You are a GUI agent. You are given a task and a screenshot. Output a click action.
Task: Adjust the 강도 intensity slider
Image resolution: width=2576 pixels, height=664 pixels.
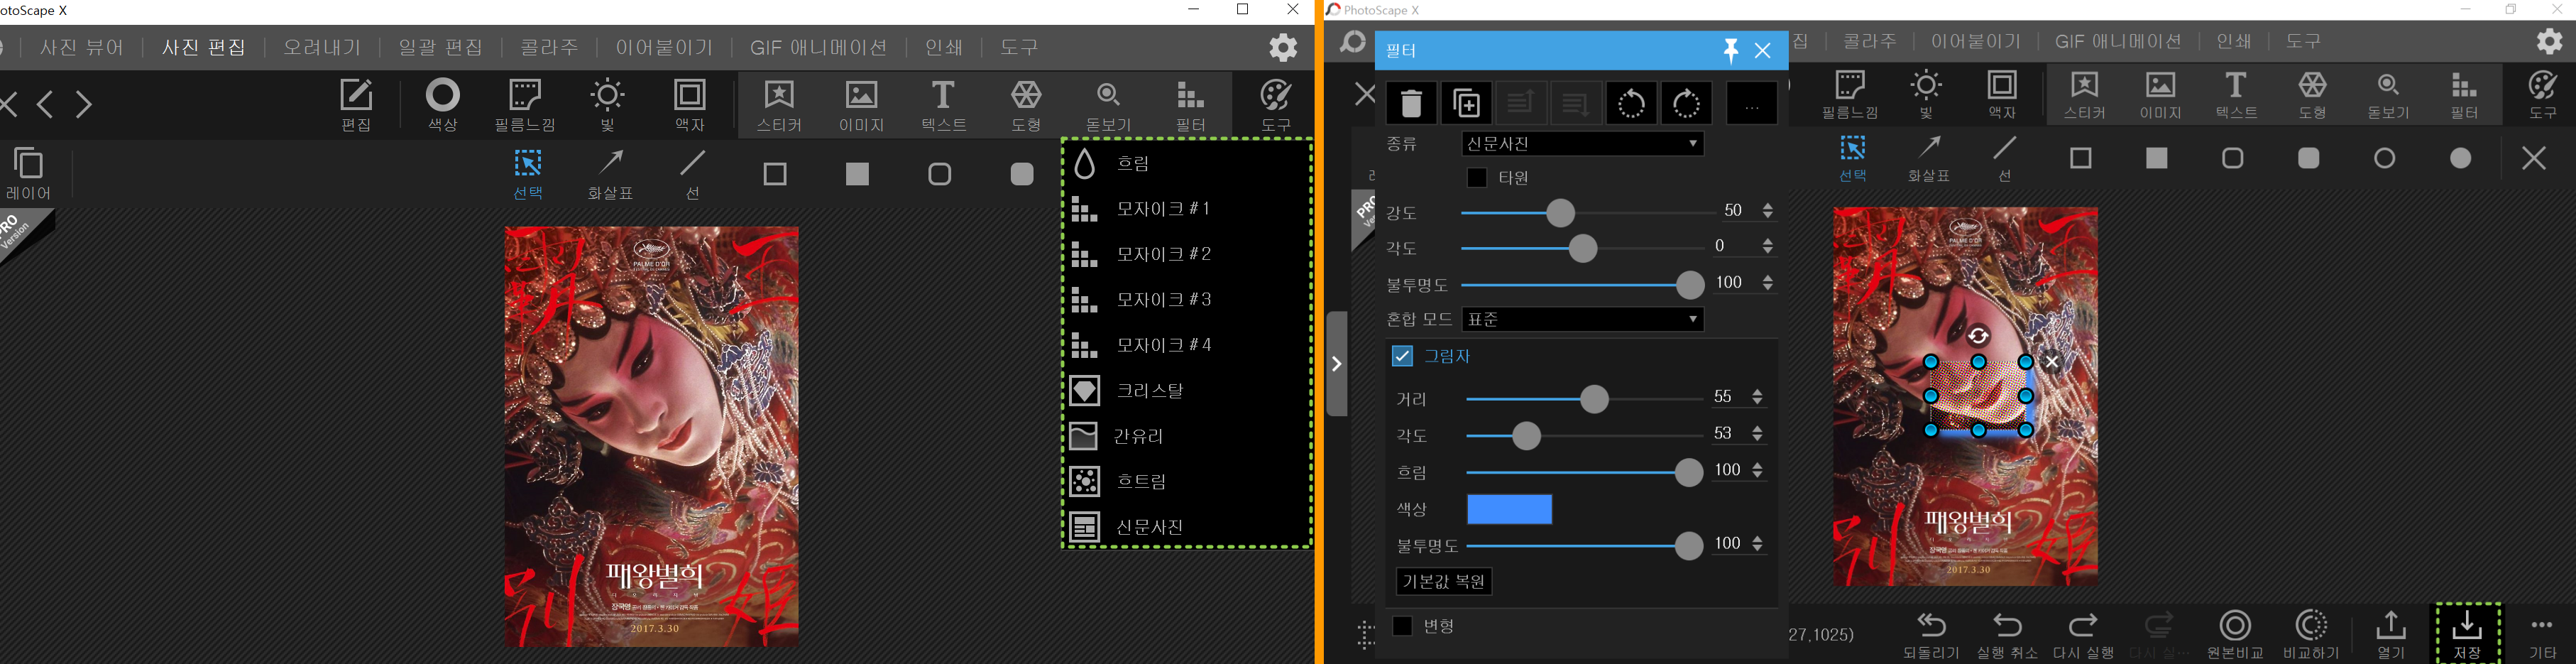[1561, 212]
